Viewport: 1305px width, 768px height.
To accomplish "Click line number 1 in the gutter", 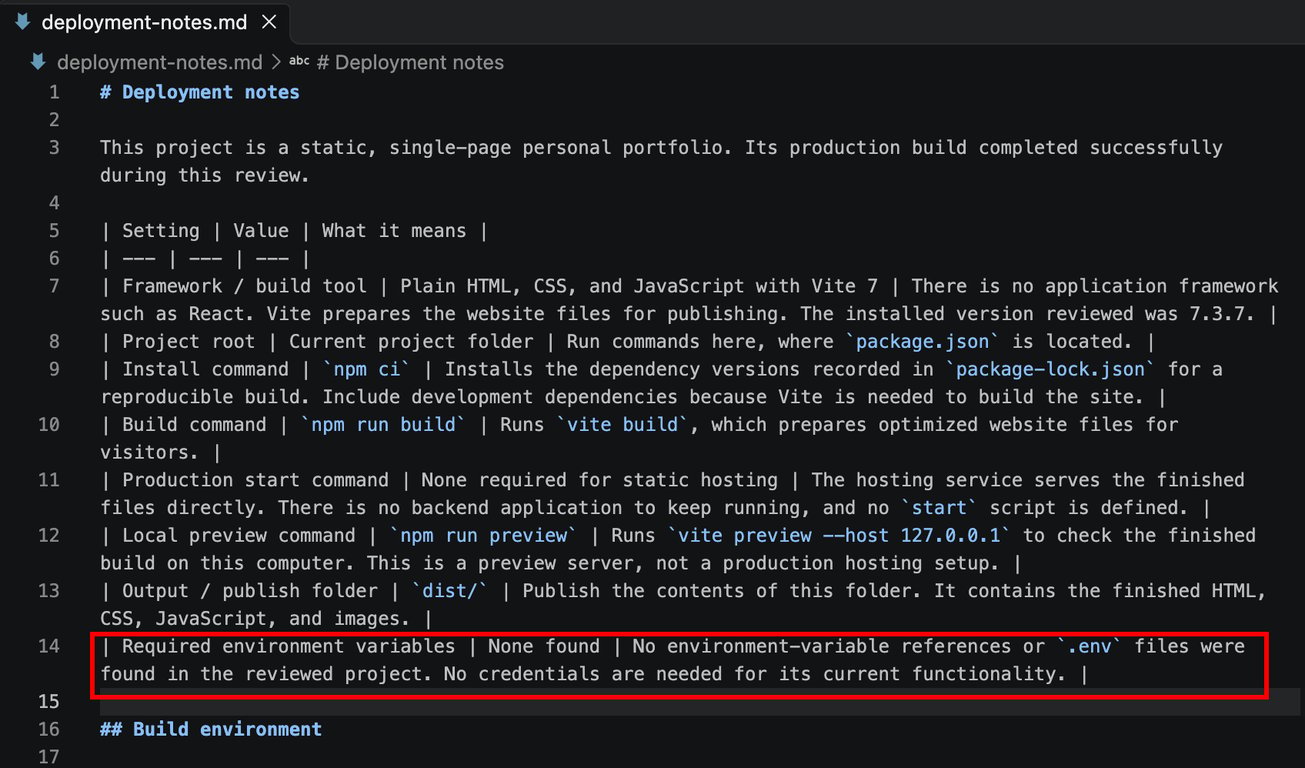I will pyautogui.click(x=54, y=92).
